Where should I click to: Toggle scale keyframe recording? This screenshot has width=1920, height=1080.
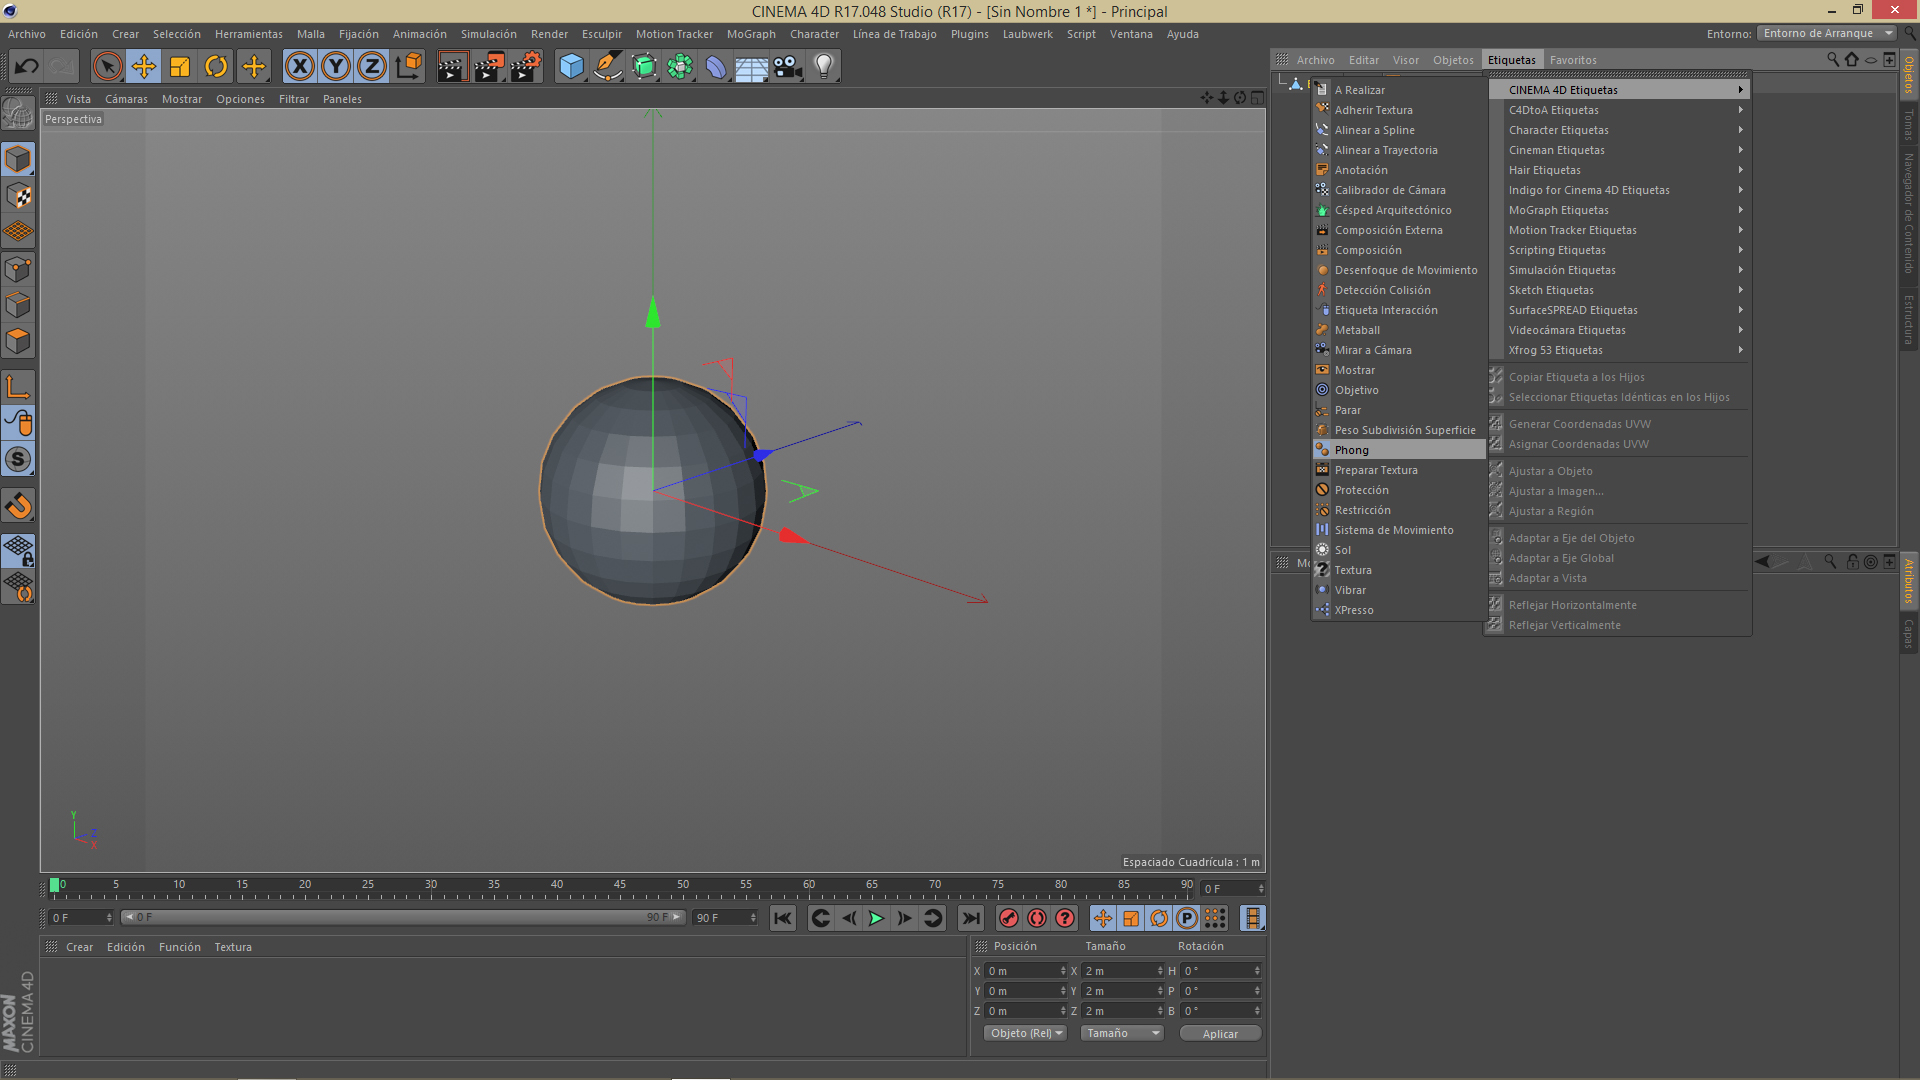1131,918
